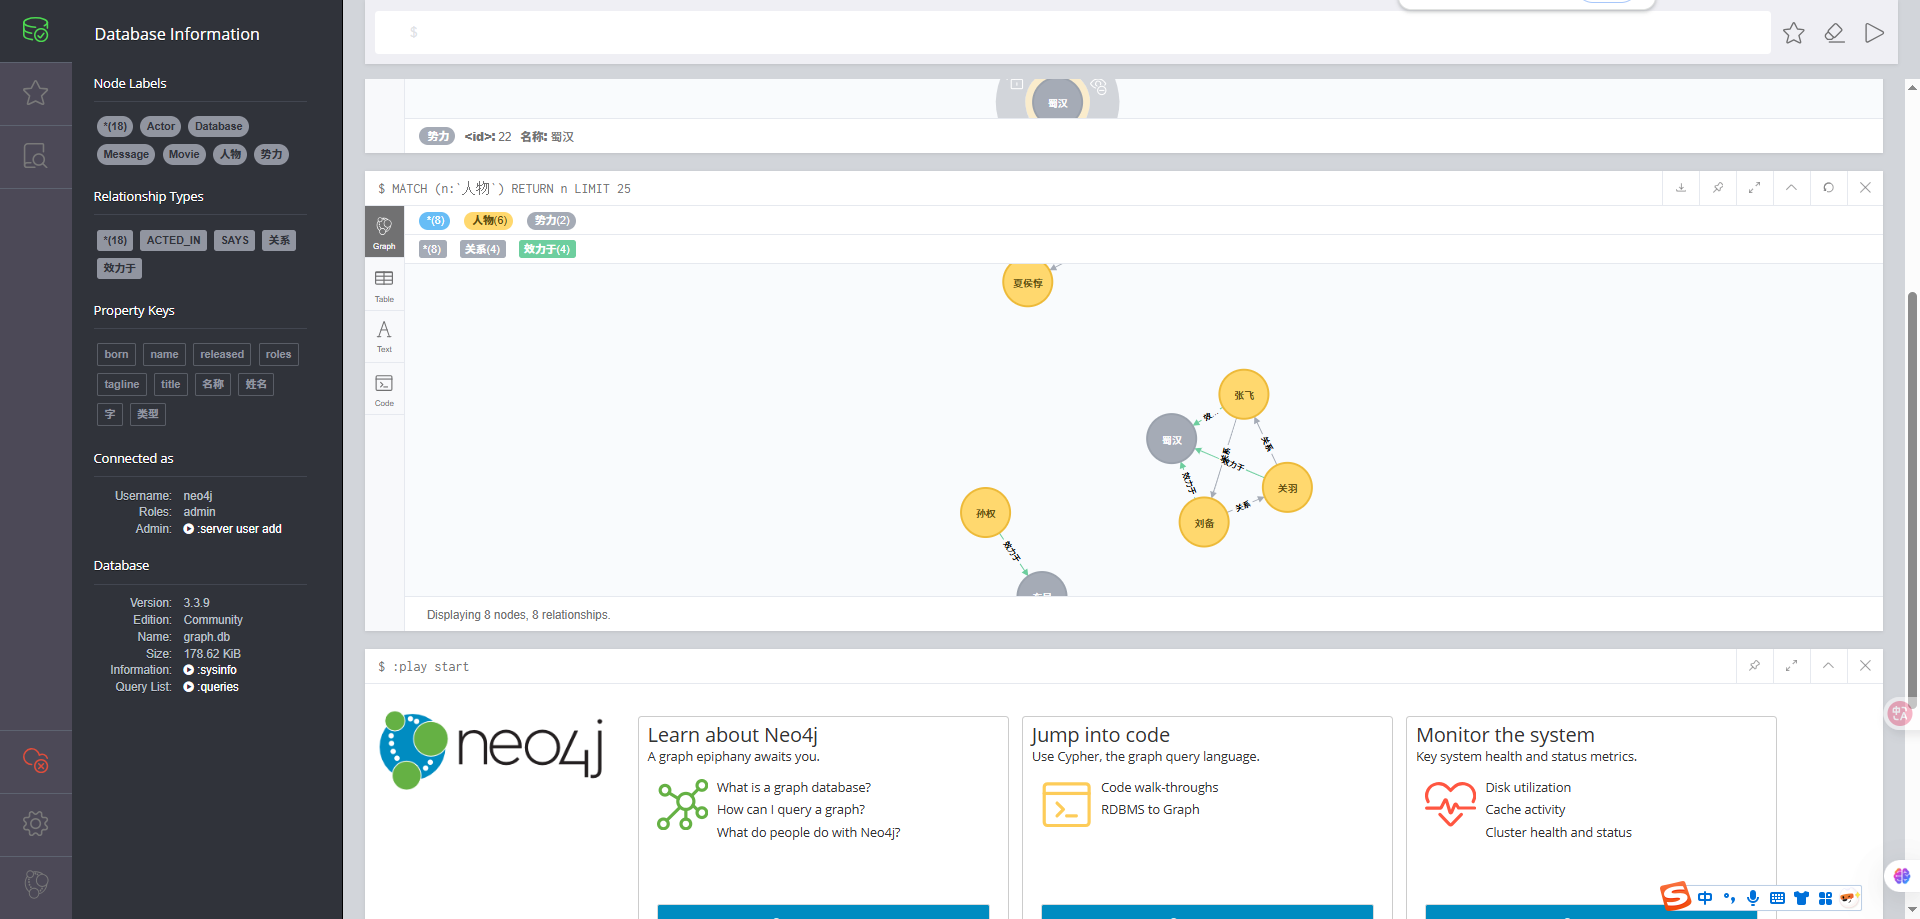Select the 效力于(4) relationship filter

coord(547,249)
